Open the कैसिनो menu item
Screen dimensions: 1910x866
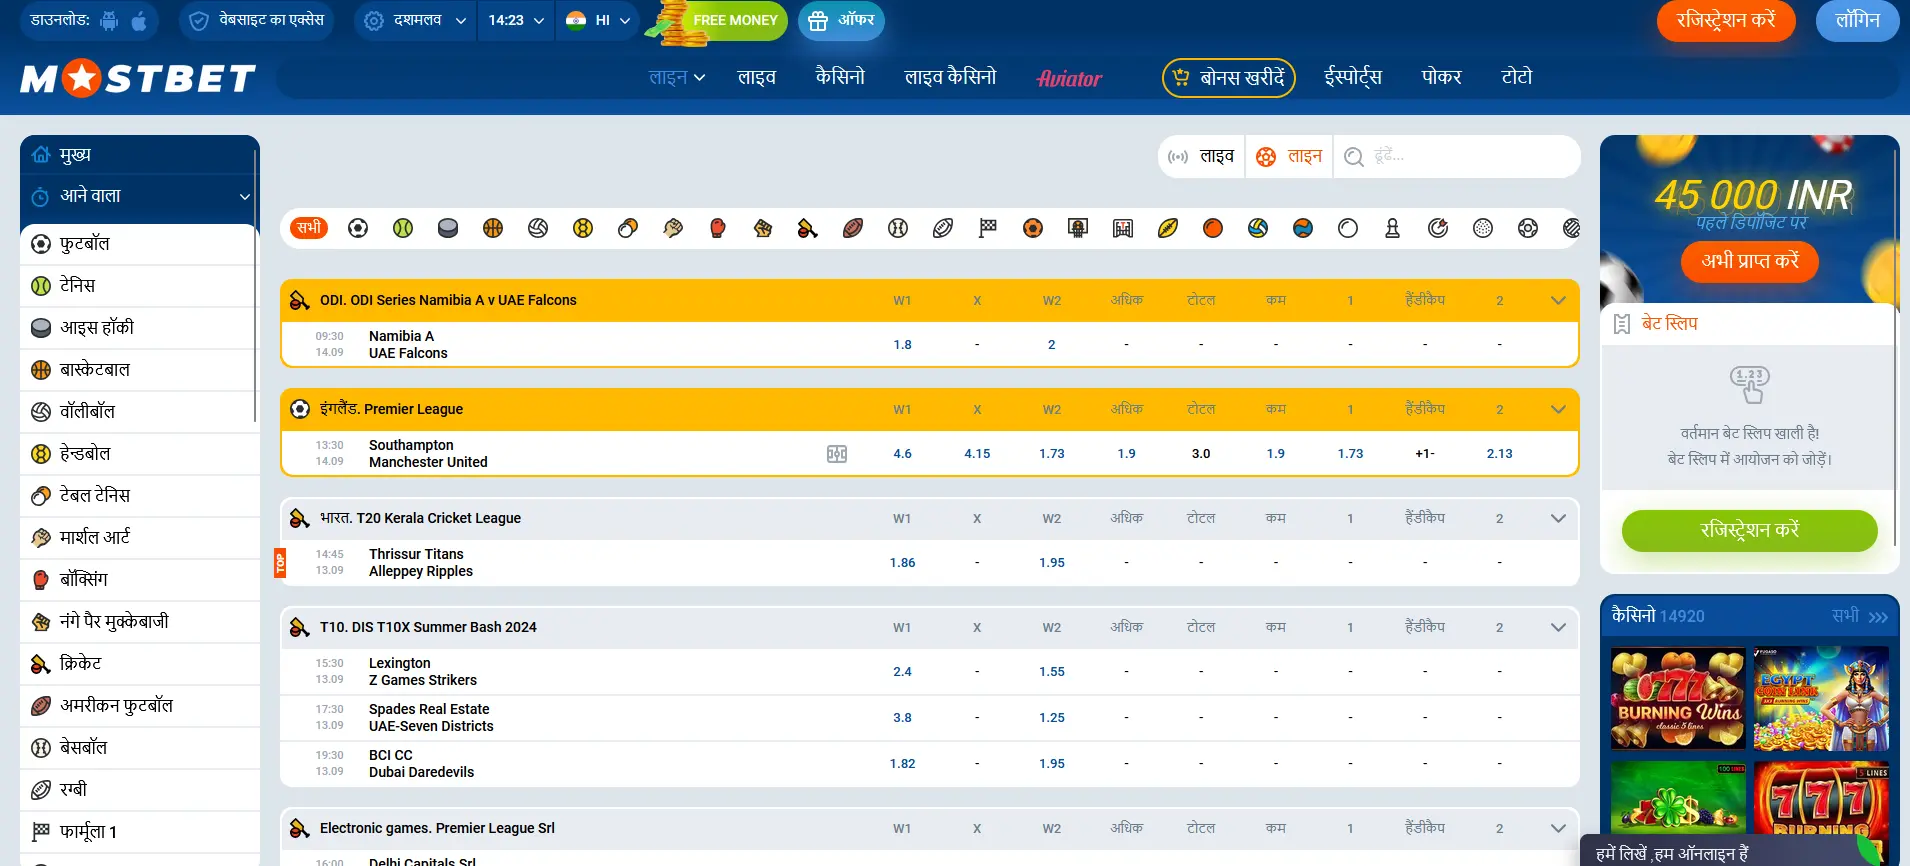point(840,77)
